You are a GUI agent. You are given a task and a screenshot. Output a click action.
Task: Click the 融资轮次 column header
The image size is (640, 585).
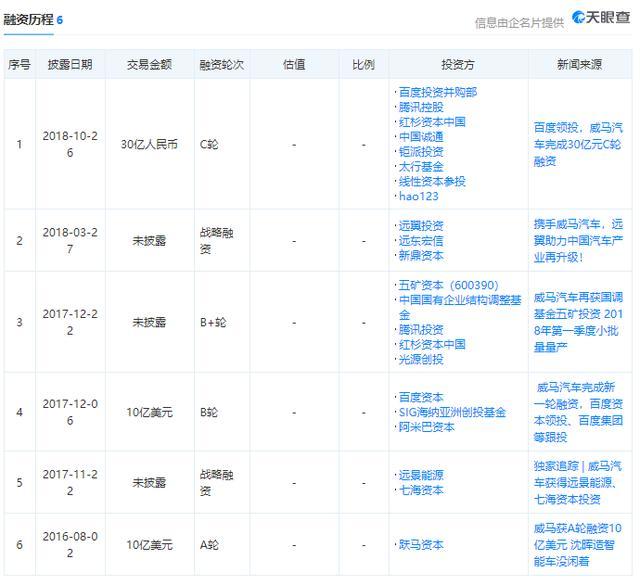[222, 65]
